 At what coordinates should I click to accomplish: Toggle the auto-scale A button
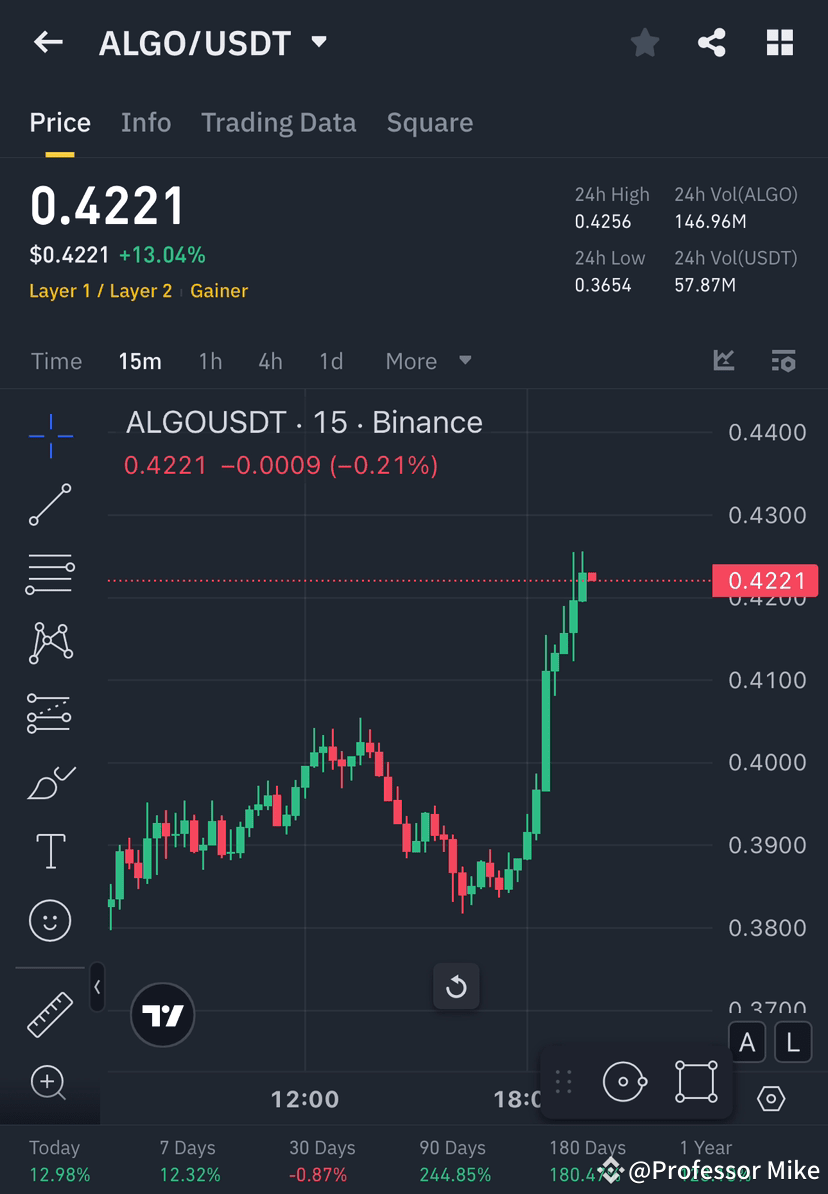tap(747, 1042)
